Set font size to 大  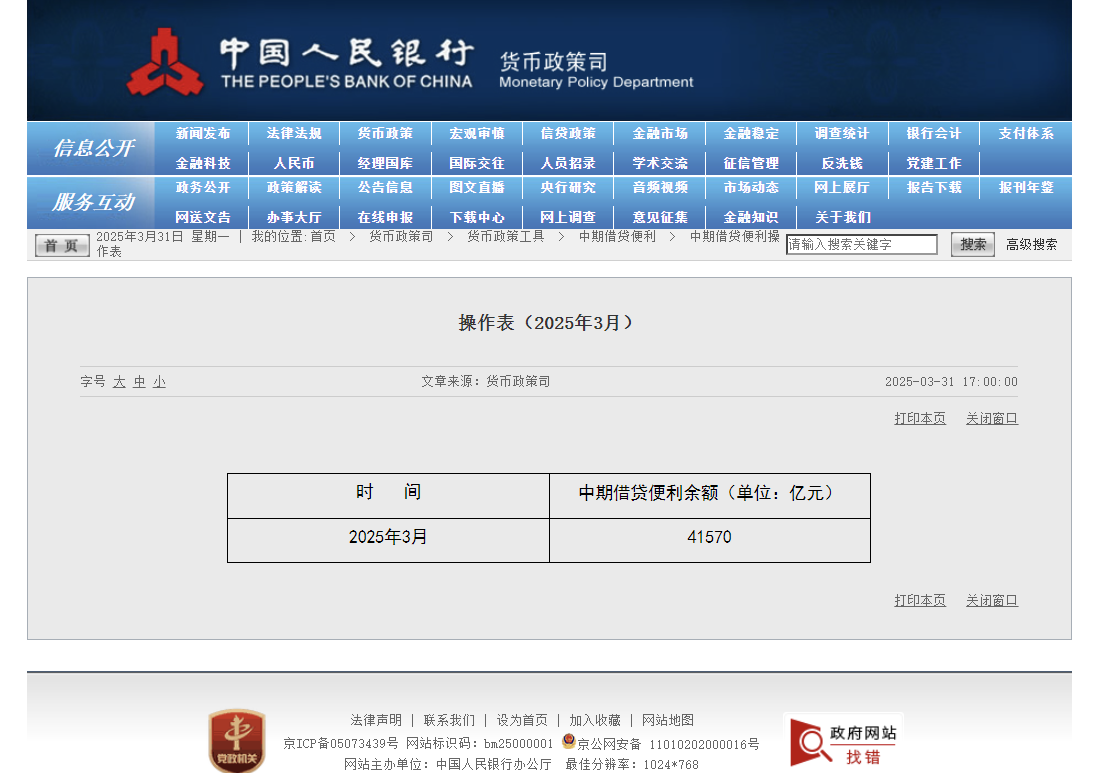point(119,382)
